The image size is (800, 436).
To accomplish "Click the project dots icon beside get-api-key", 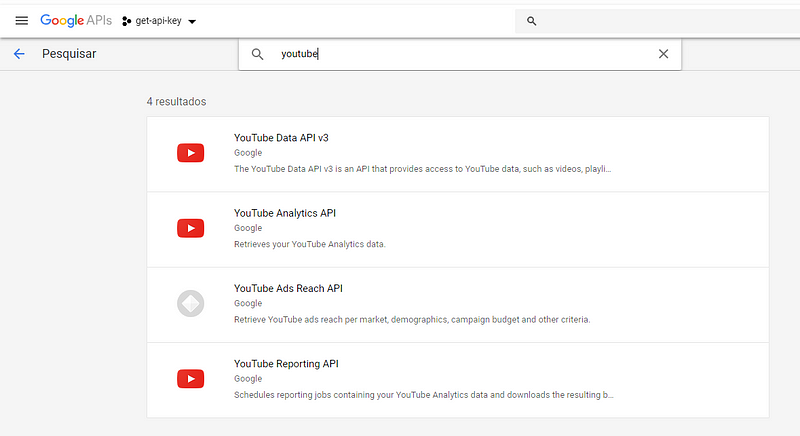I will tap(127, 21).
